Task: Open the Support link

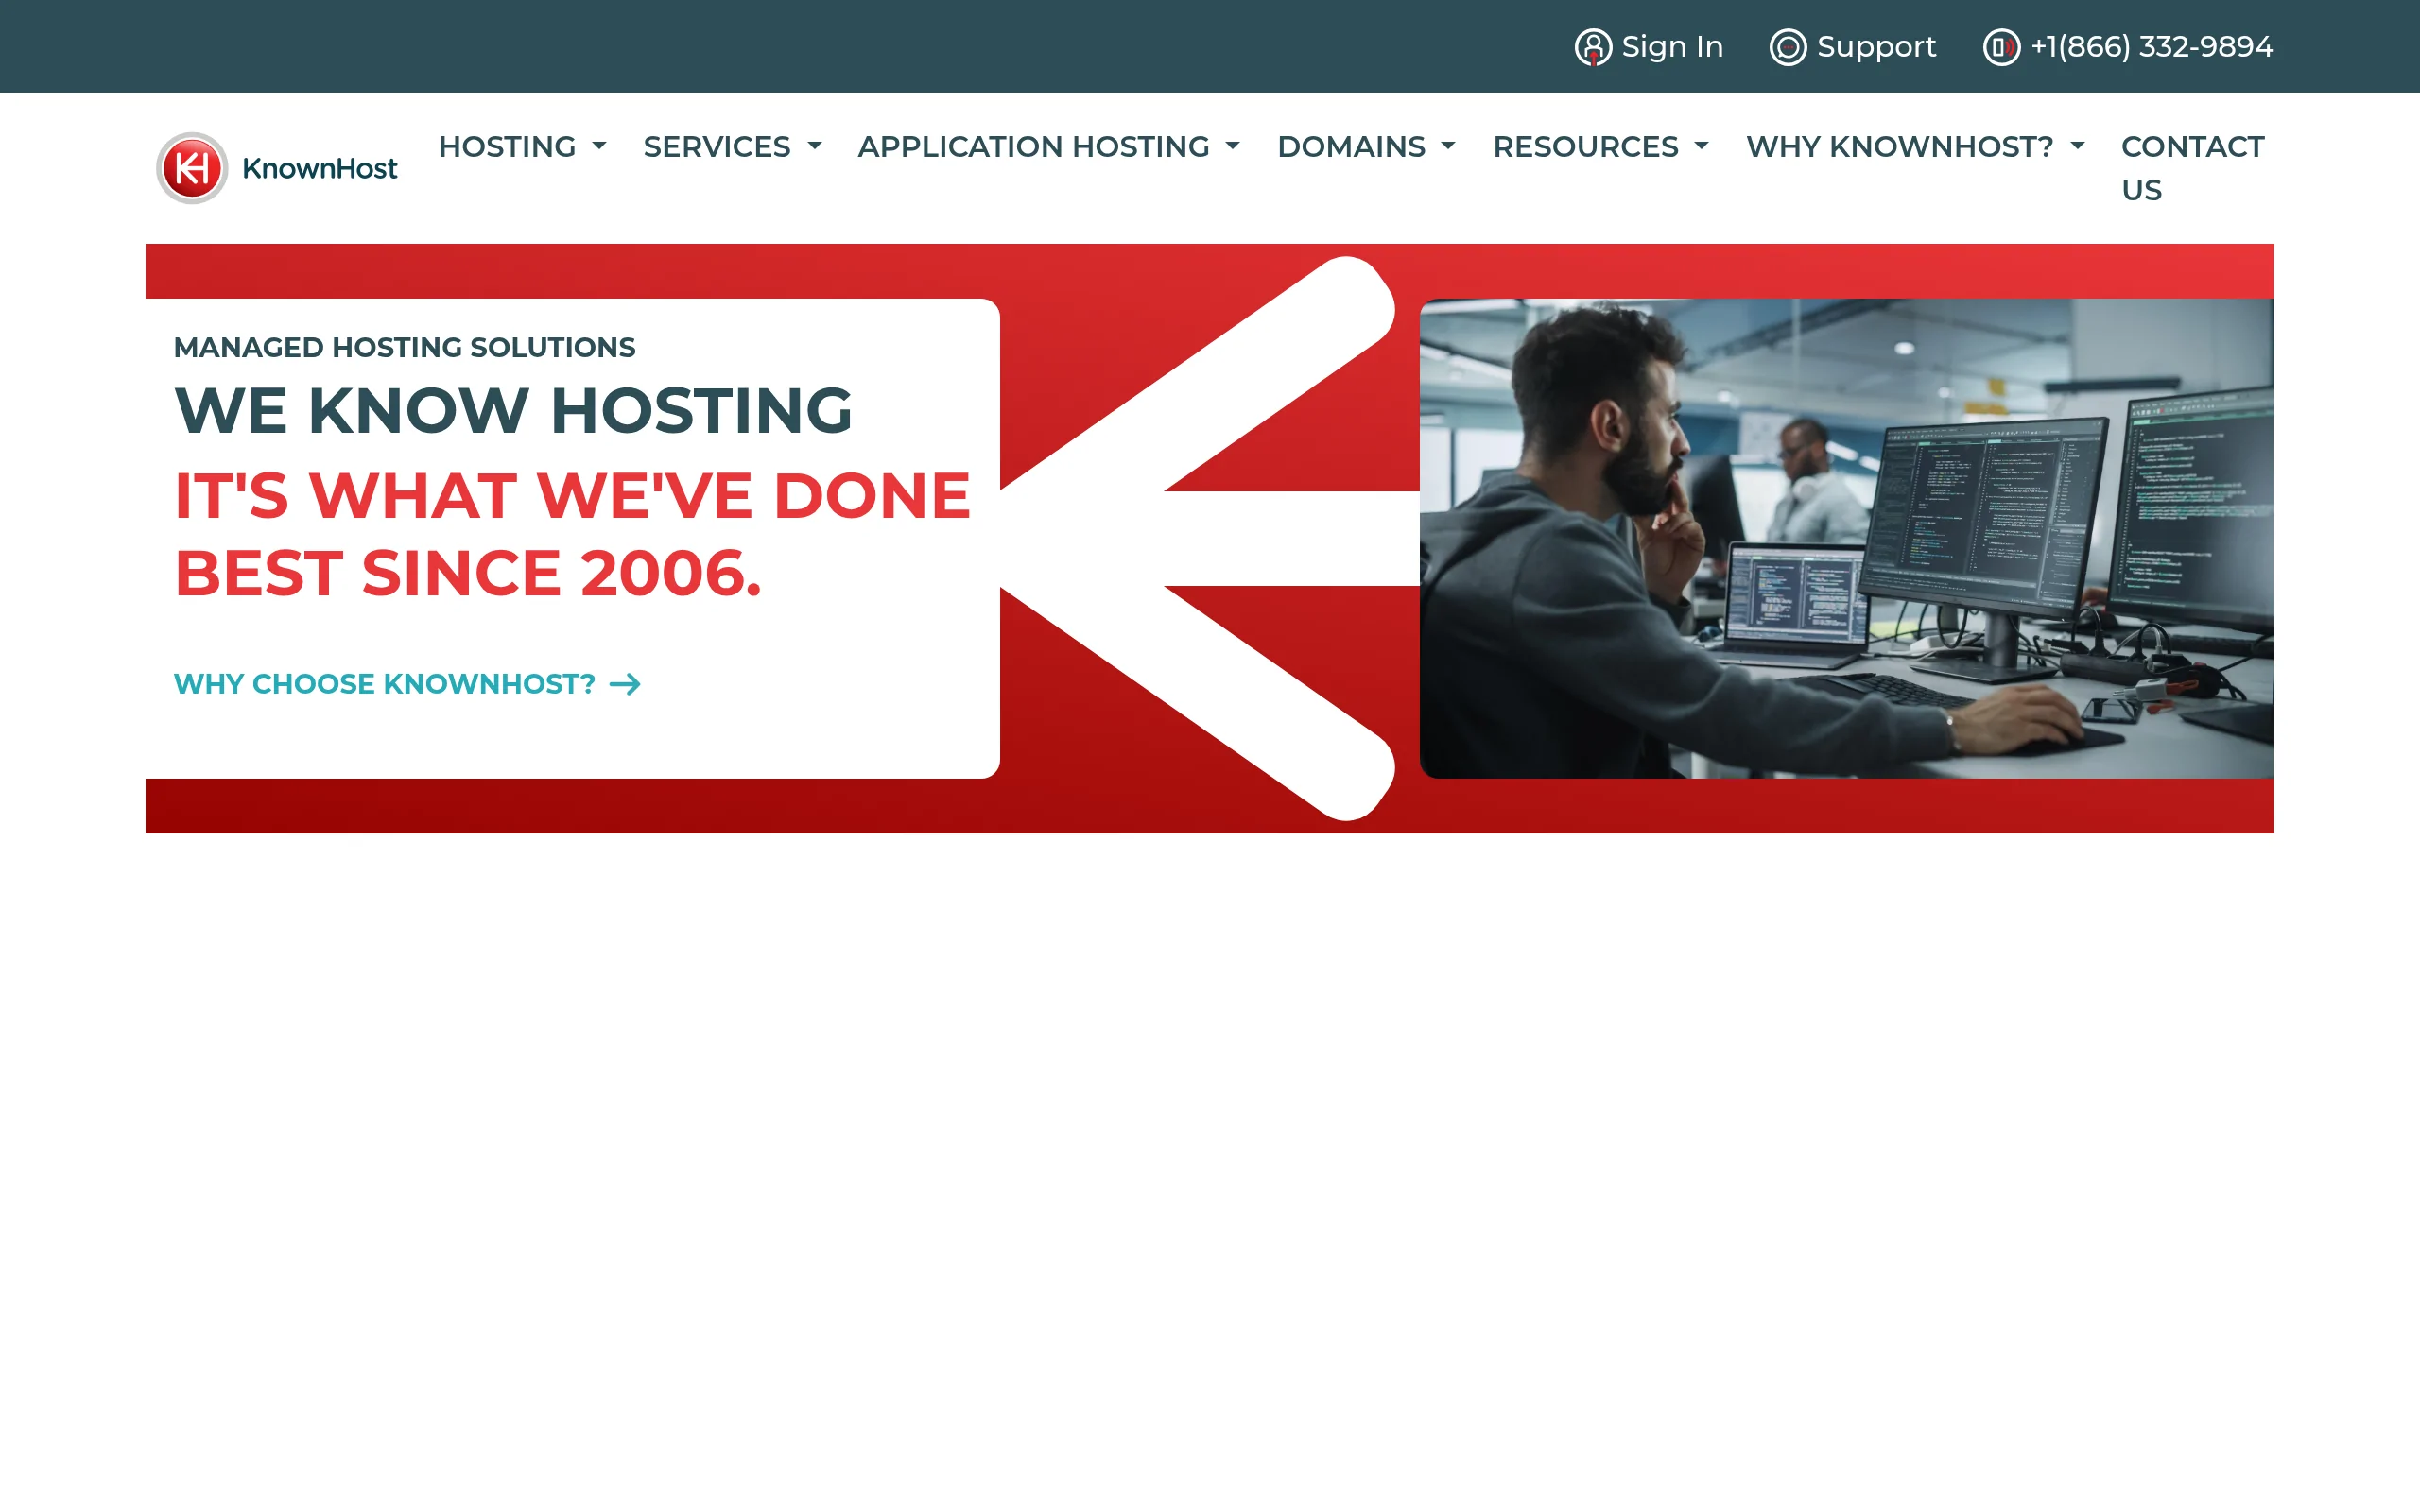Action: [x=1853, y=47]
